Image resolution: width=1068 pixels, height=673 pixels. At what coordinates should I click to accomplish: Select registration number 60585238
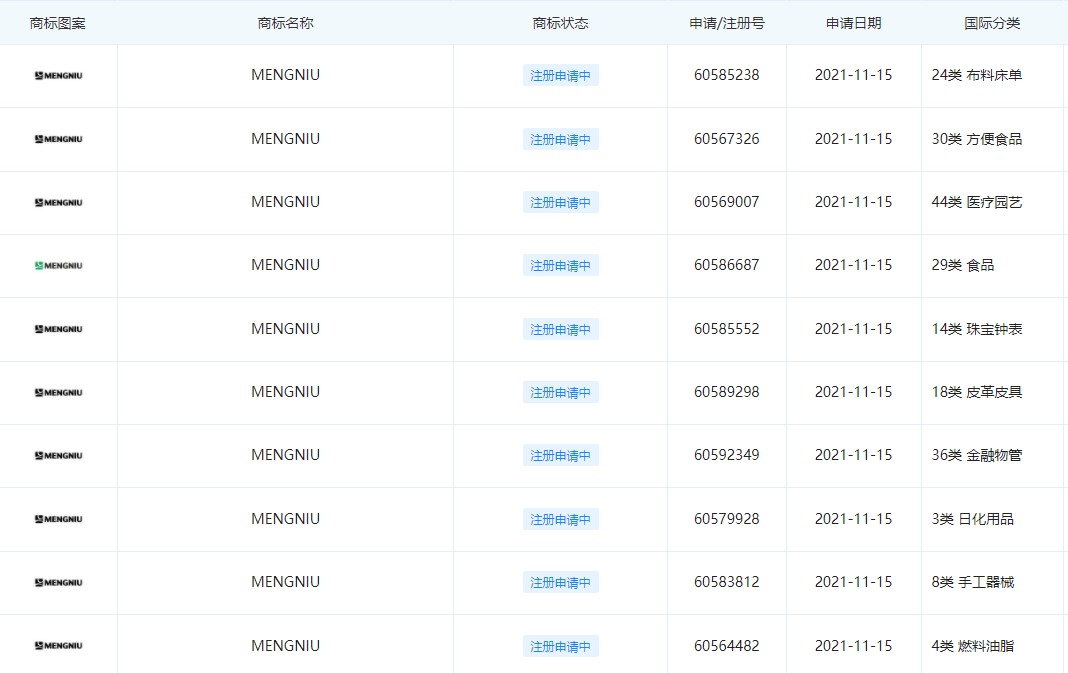click(x=727, y=75)
